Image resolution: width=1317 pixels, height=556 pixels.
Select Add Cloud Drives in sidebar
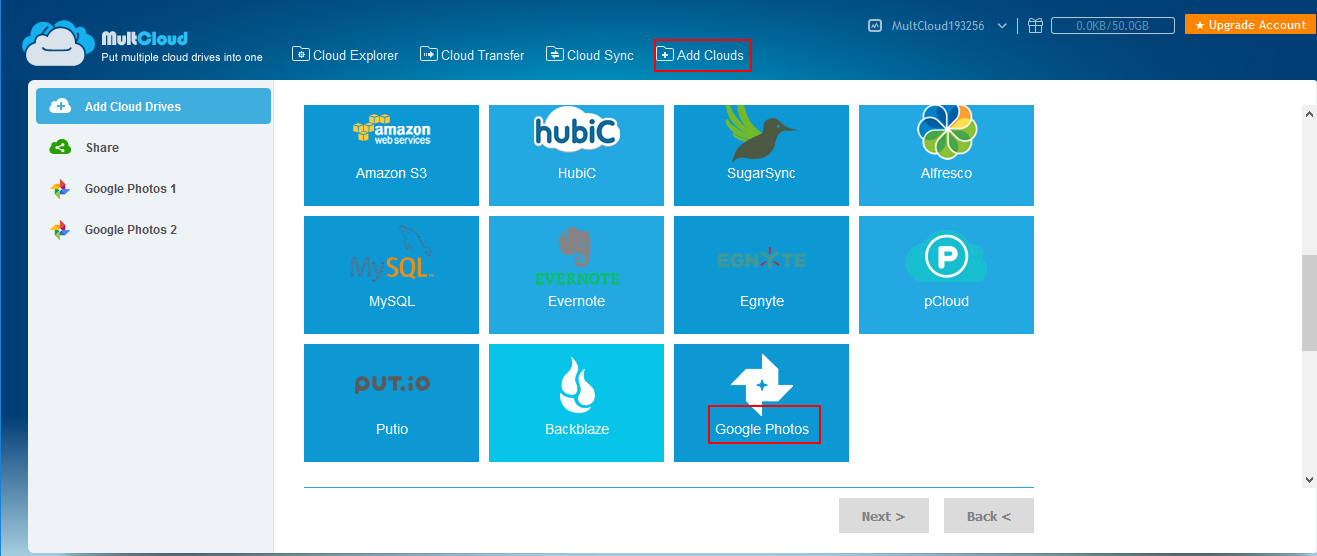[153, 106]
